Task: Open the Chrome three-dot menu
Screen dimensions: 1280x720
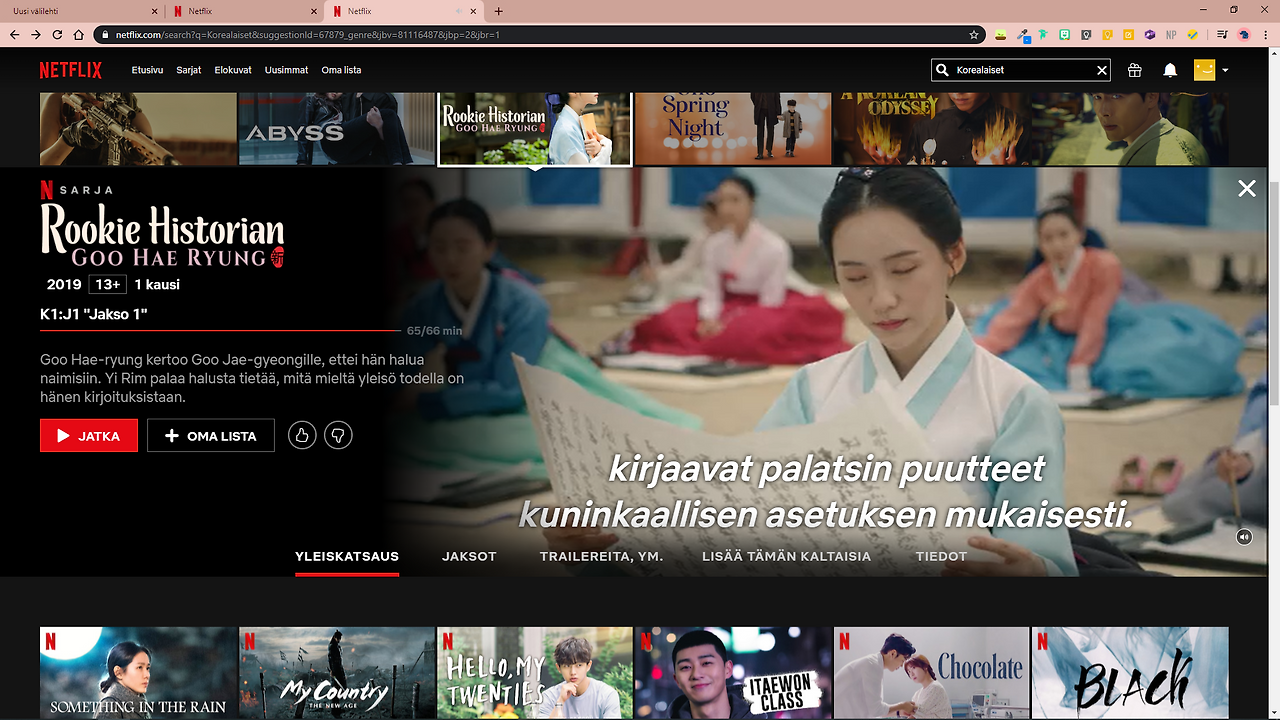Action: [1266, 34]
